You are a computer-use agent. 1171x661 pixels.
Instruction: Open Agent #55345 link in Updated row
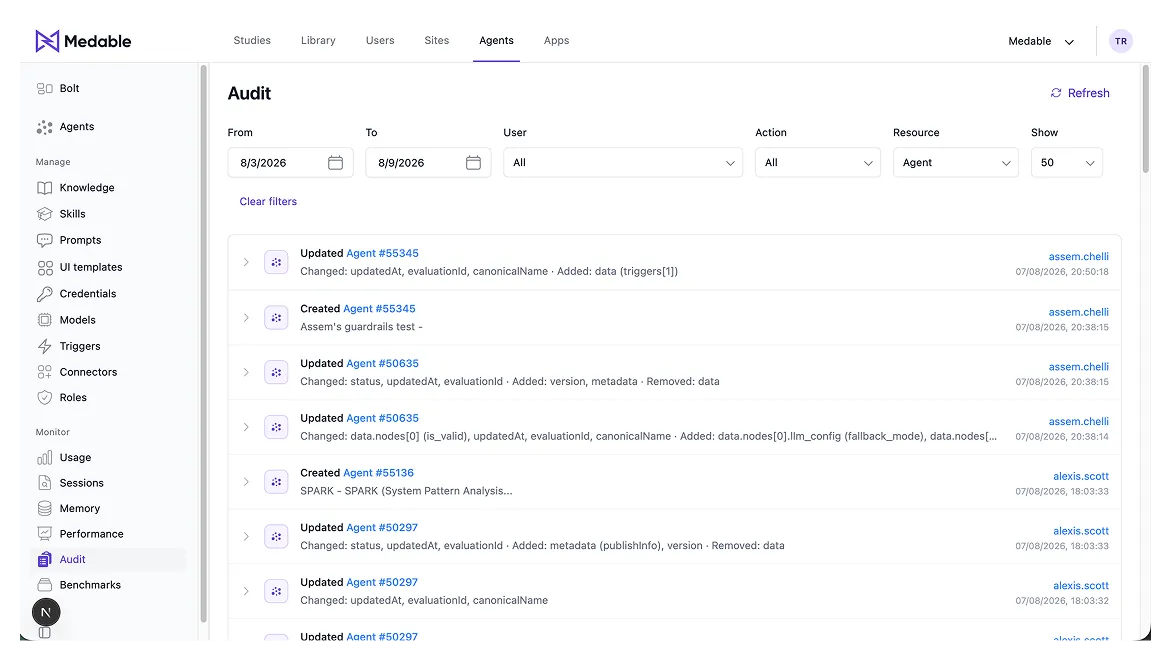(382, 253)
